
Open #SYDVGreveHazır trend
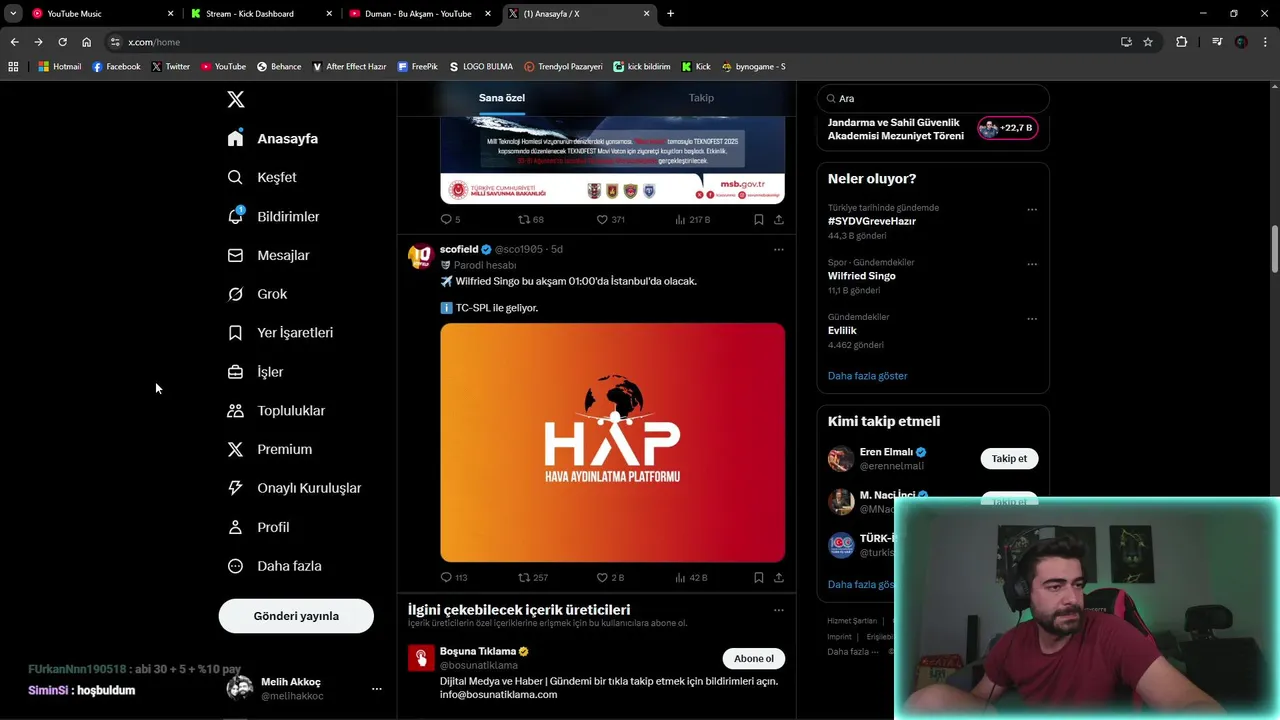[x=873, y=221]
